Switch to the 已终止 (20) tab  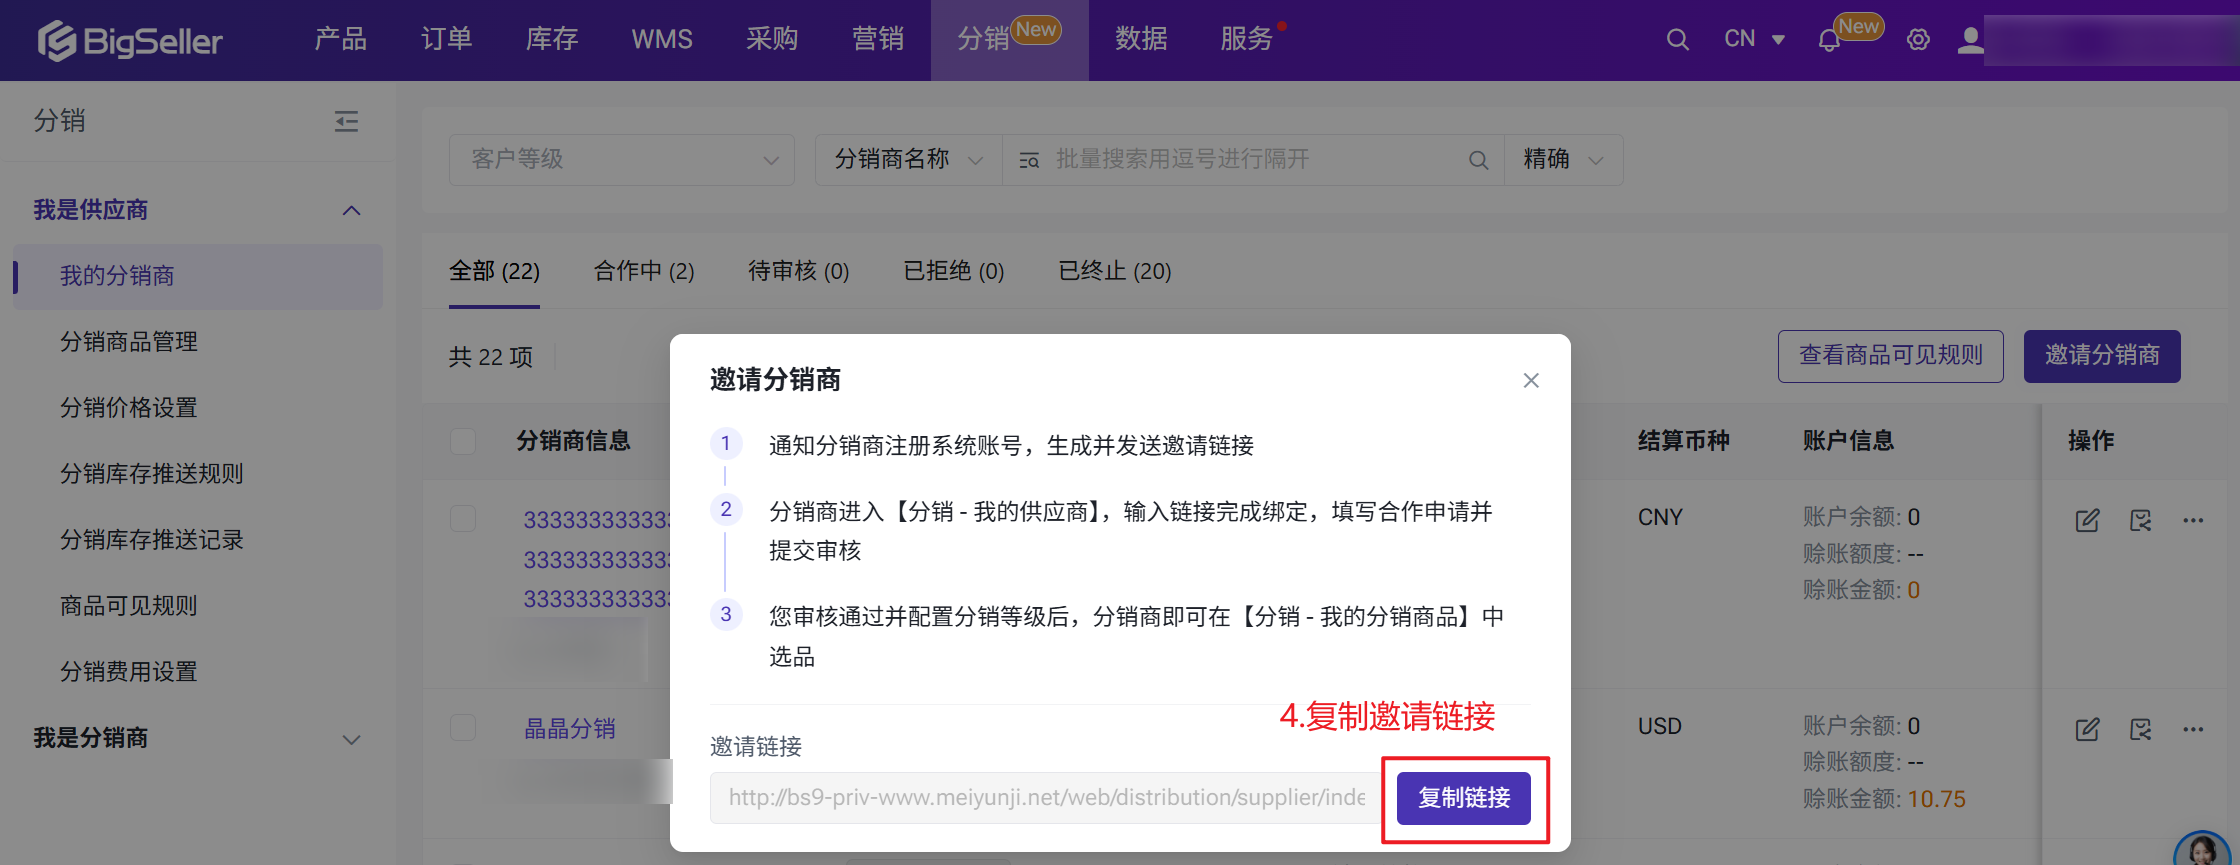pos(1114,271)
